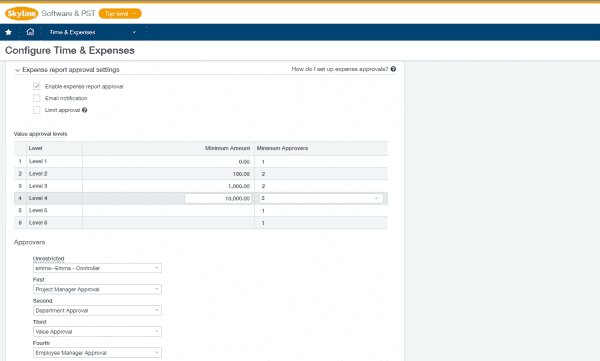Viewport: 600px width, 361px height.
Task: Click the 0.00 amount cell
Action: (x=168, y=162)
